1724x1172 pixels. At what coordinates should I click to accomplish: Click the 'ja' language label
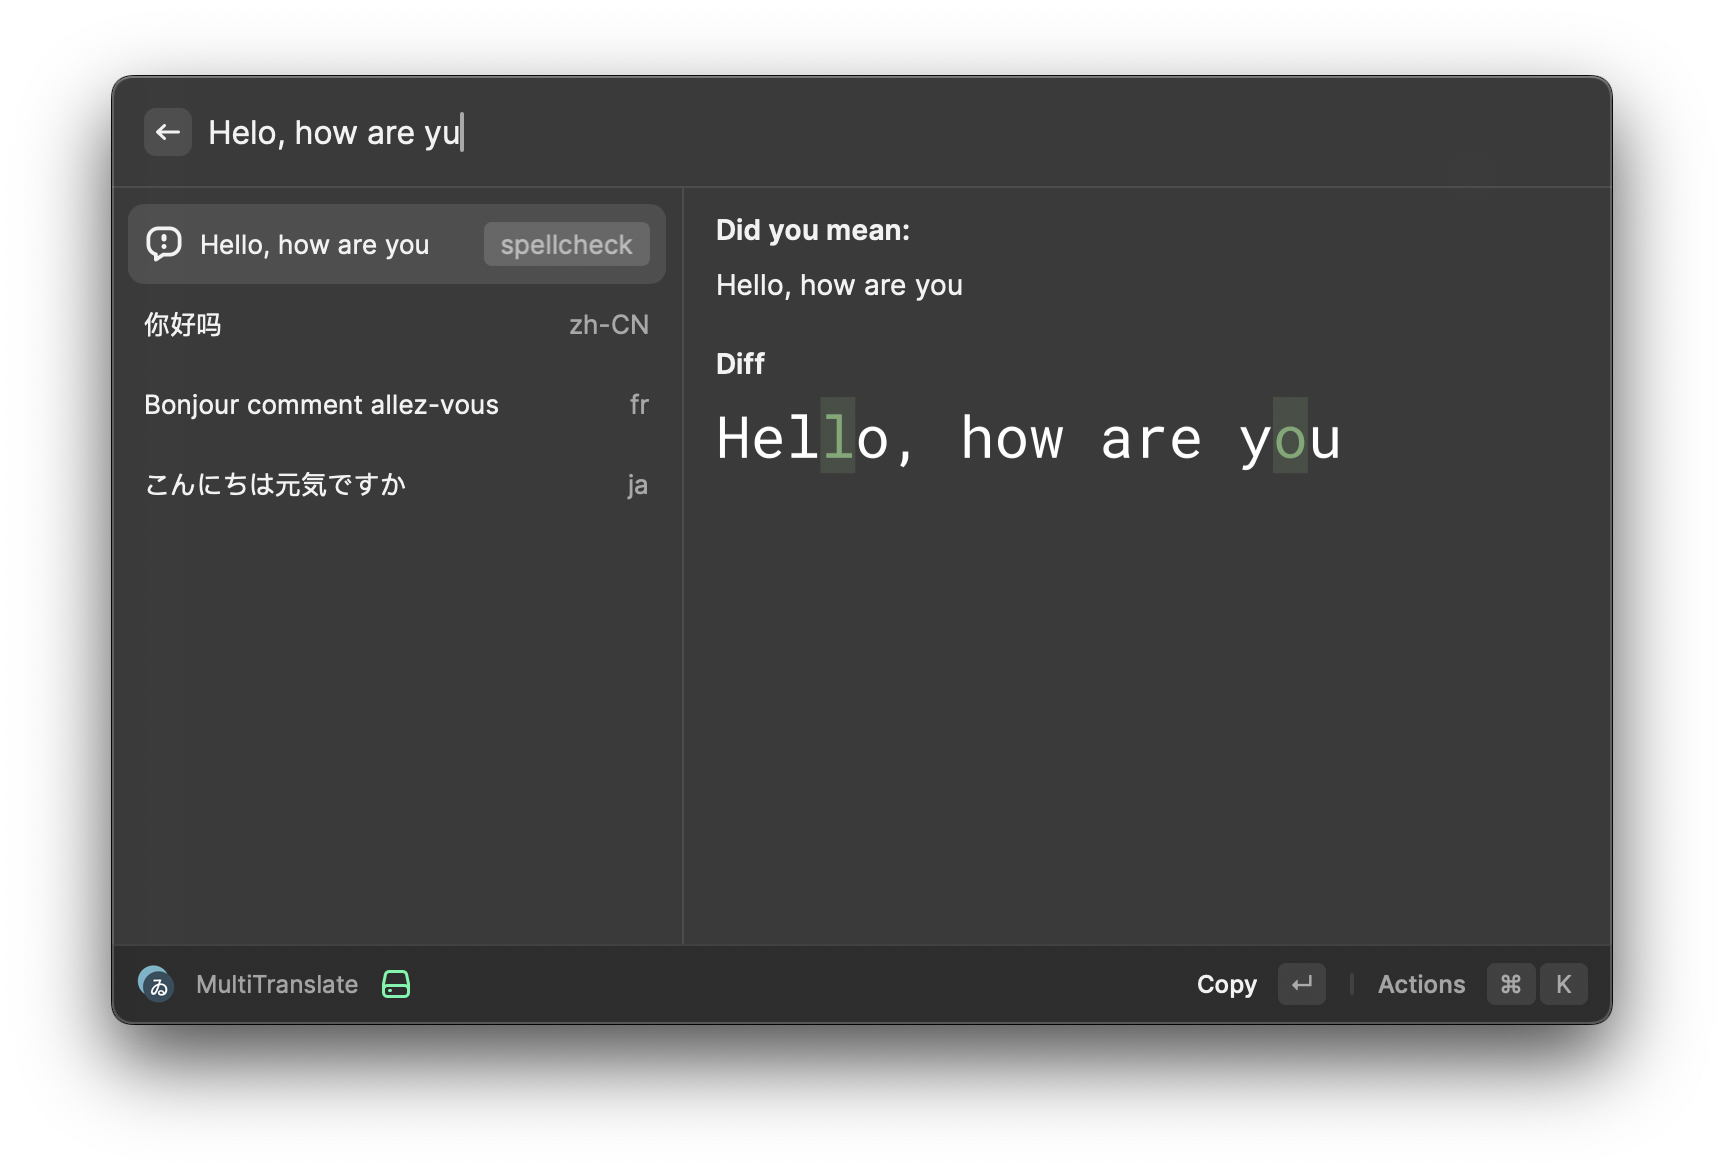click(x=638, y=485)
